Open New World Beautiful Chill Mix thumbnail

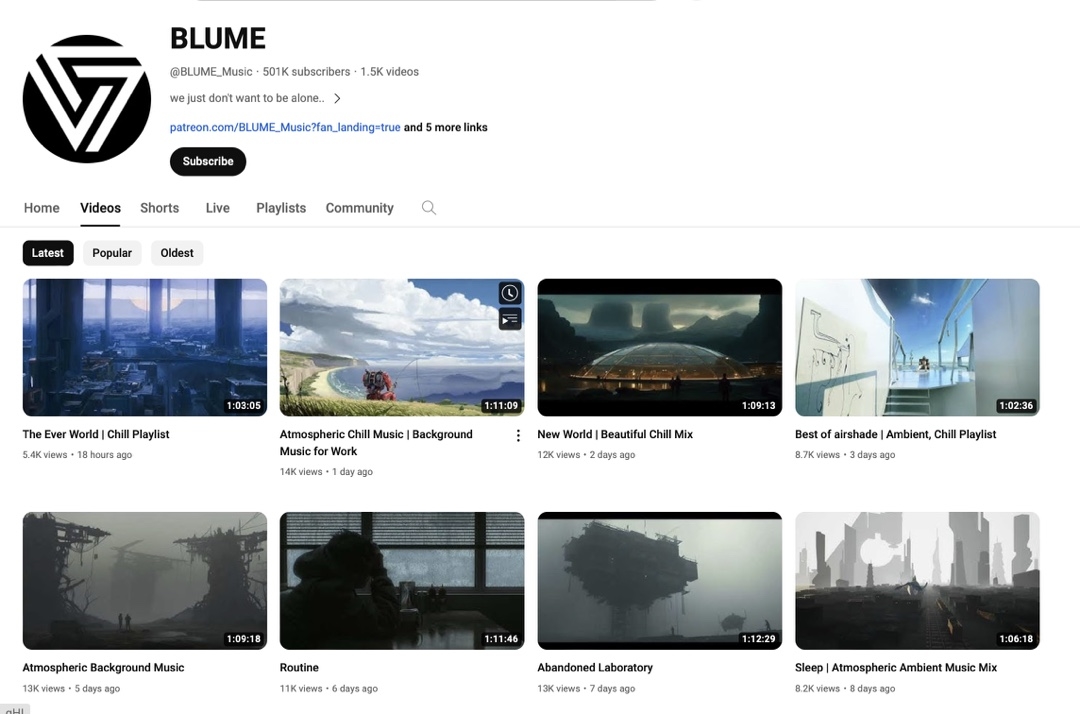pyautogui.click(x=660, y=347)
